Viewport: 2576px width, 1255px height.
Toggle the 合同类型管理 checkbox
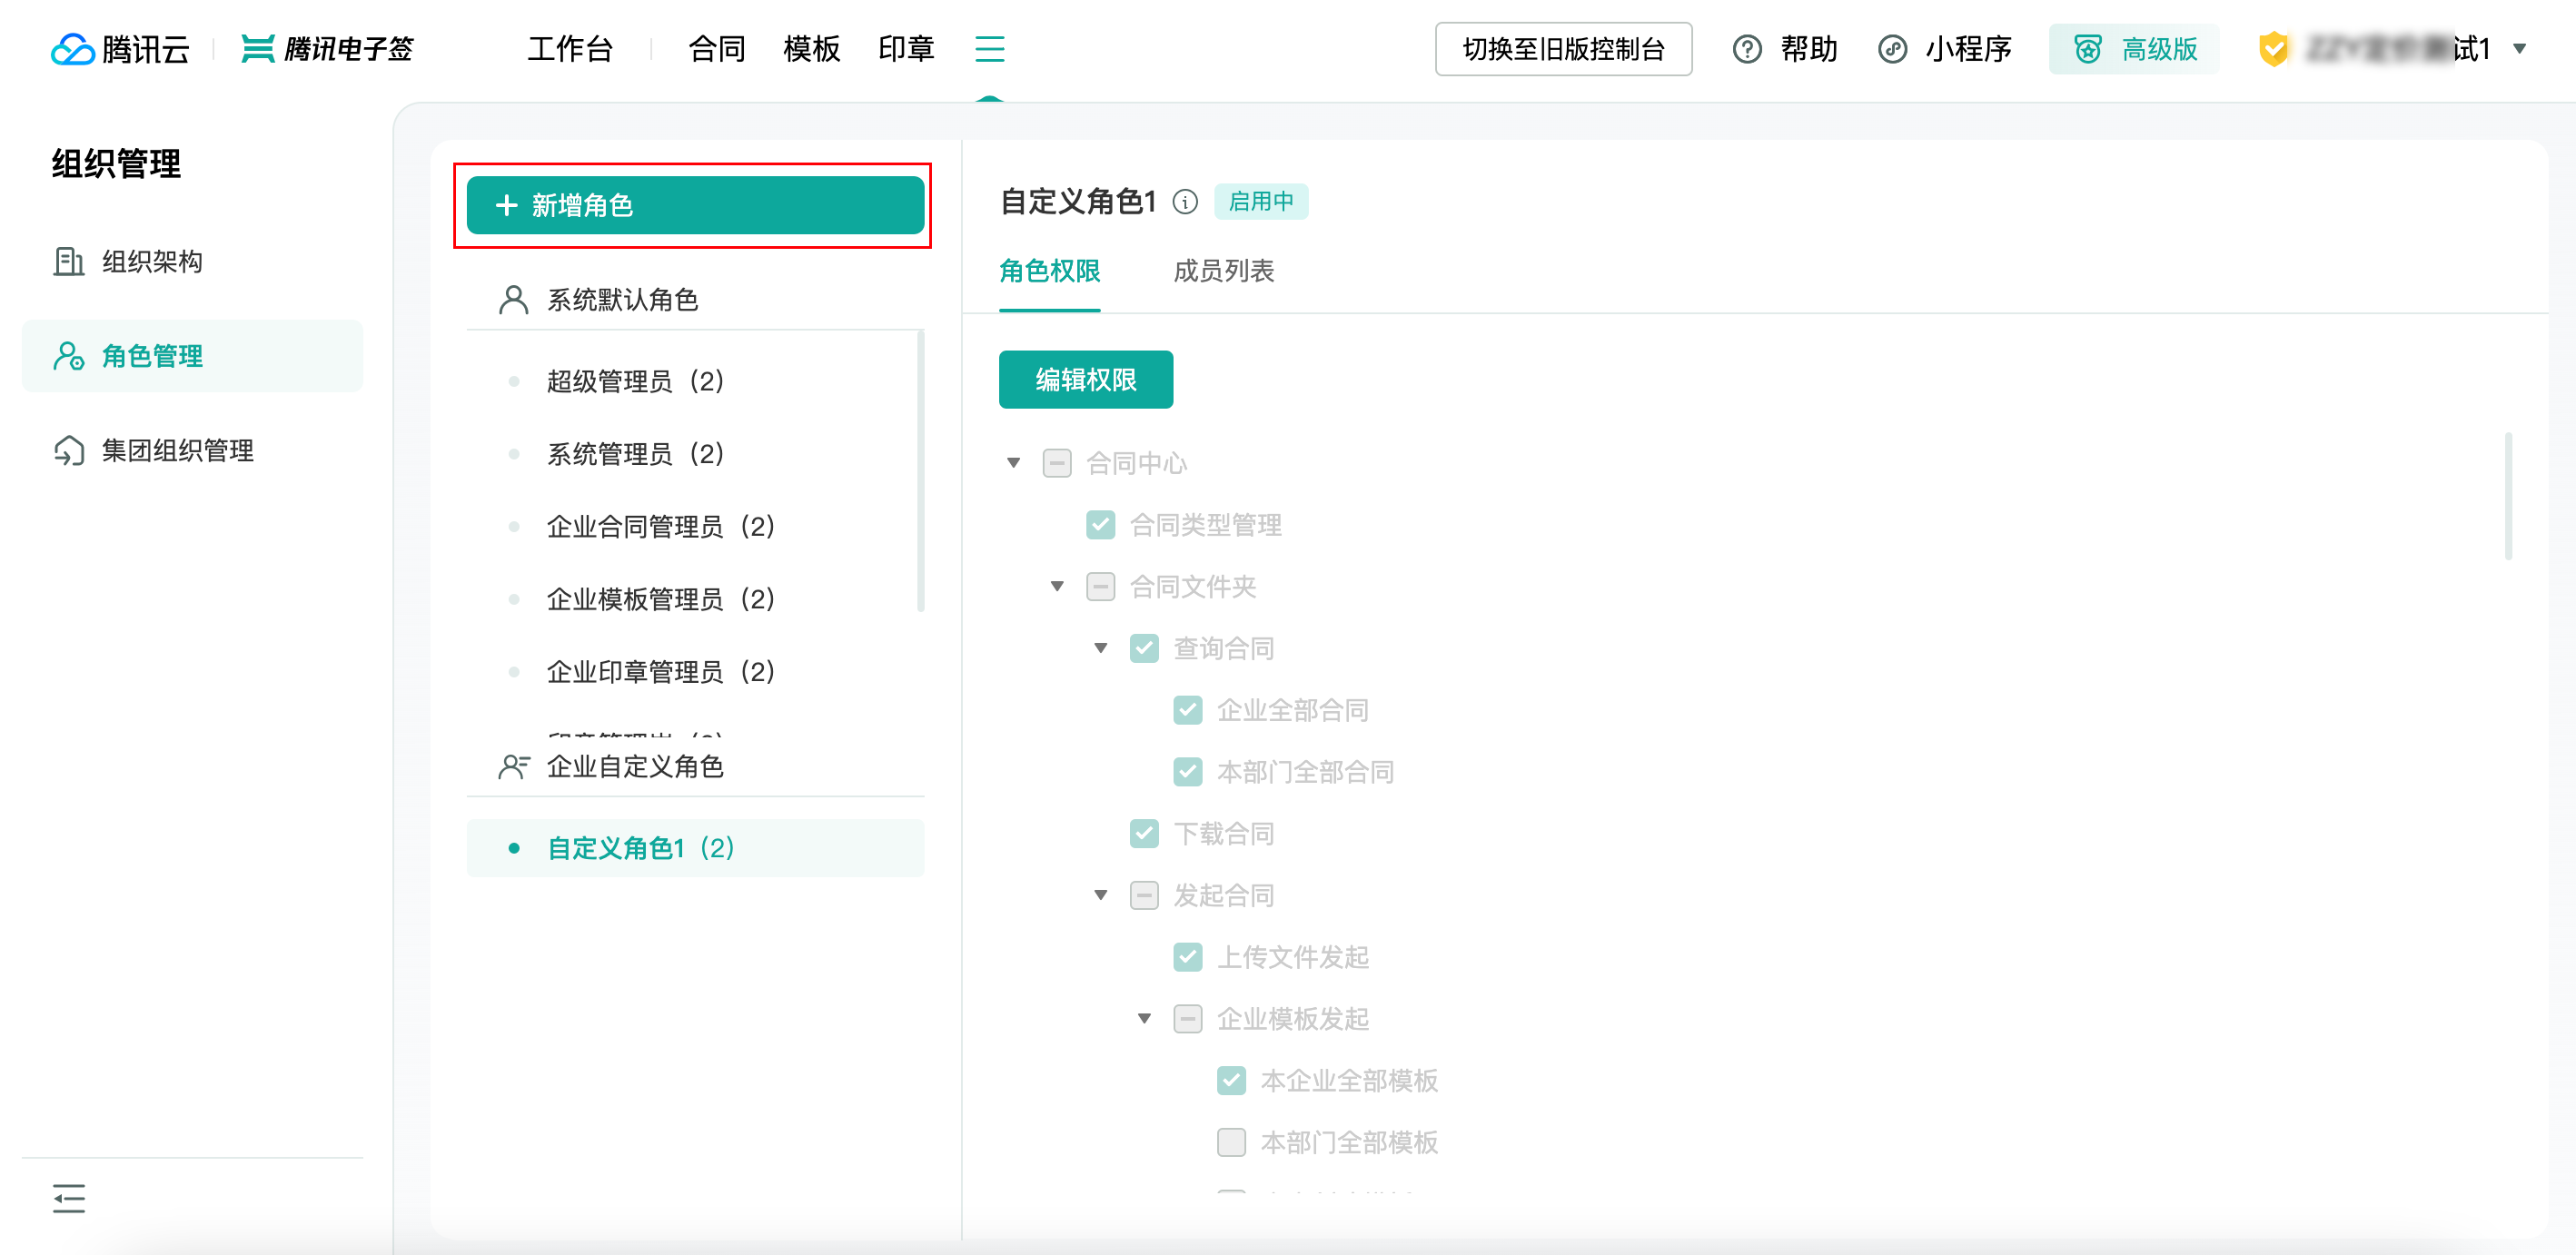1100,525
